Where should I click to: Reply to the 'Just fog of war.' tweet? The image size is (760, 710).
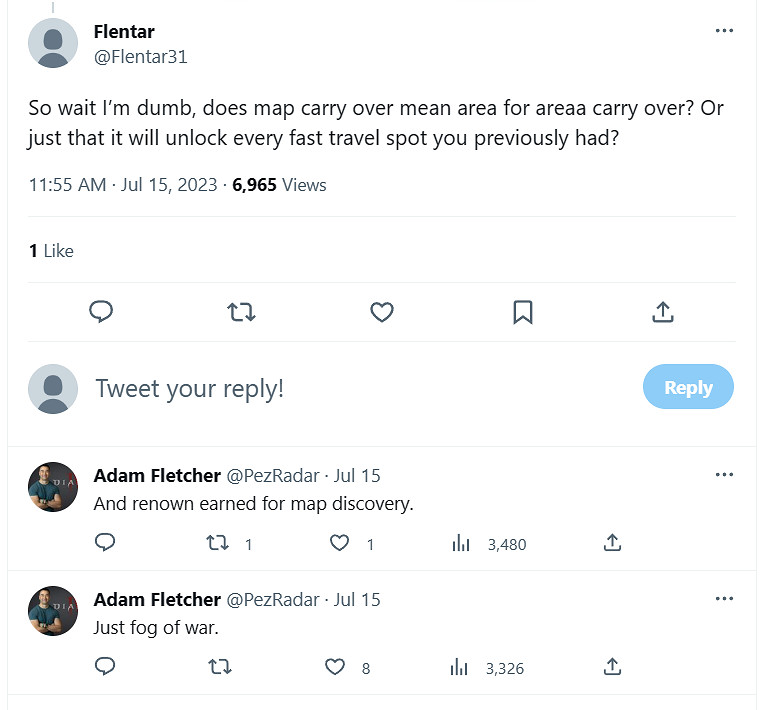tap(104, 667)
